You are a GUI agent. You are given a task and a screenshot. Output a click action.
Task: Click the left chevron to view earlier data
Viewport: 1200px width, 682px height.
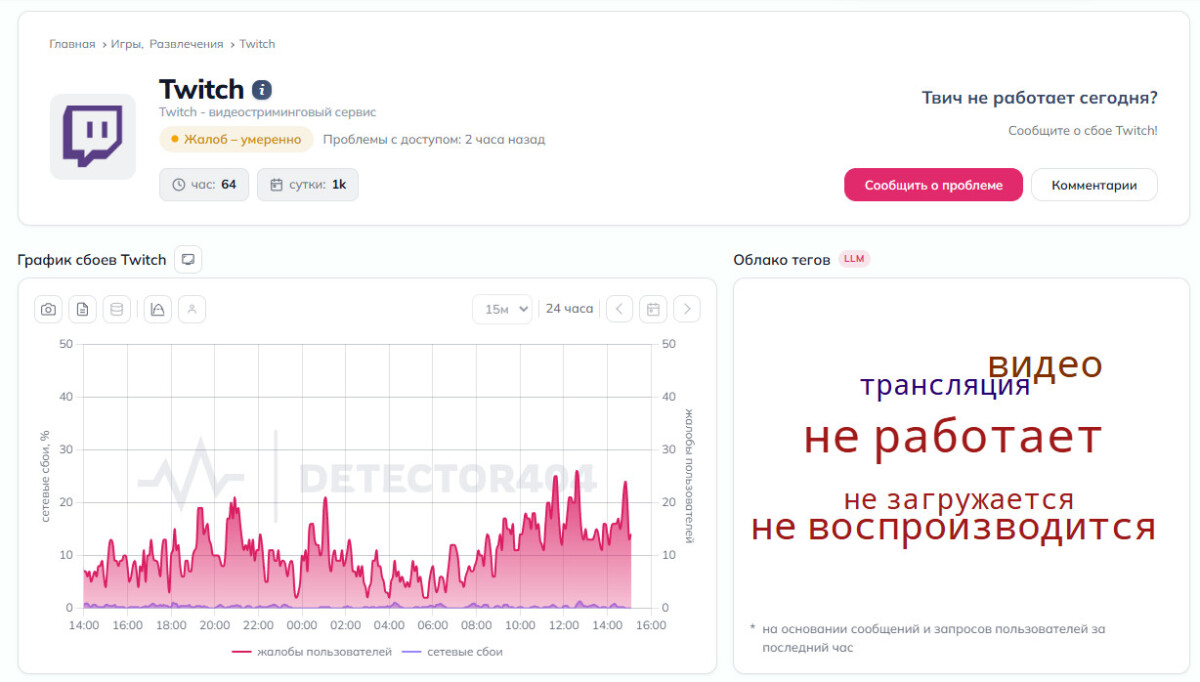pos(619,309)
